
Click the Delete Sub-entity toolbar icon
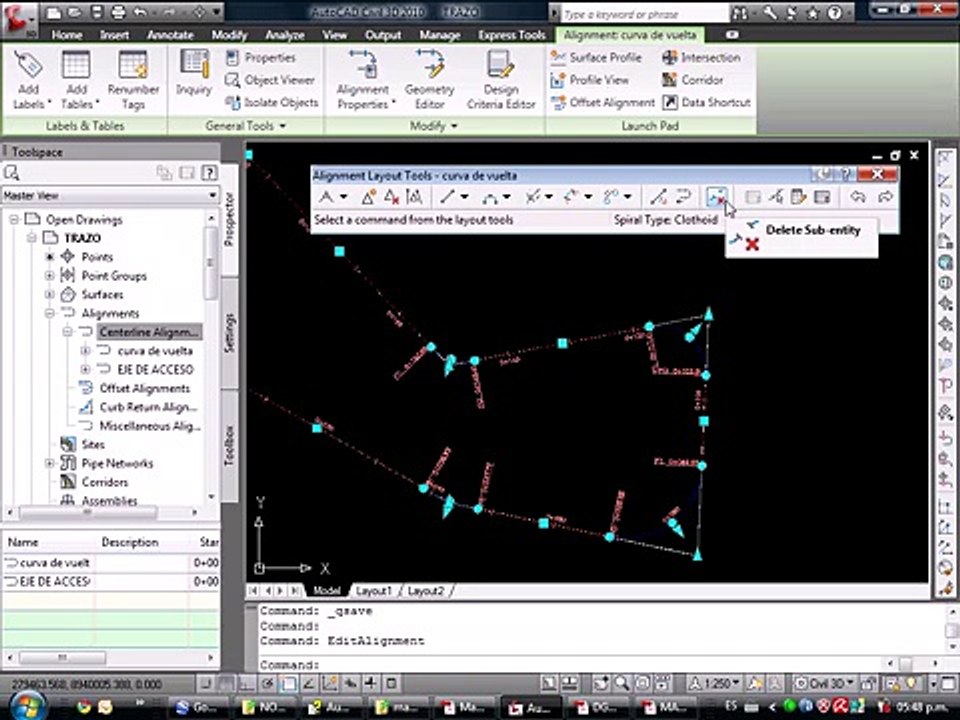pos(716,197)
